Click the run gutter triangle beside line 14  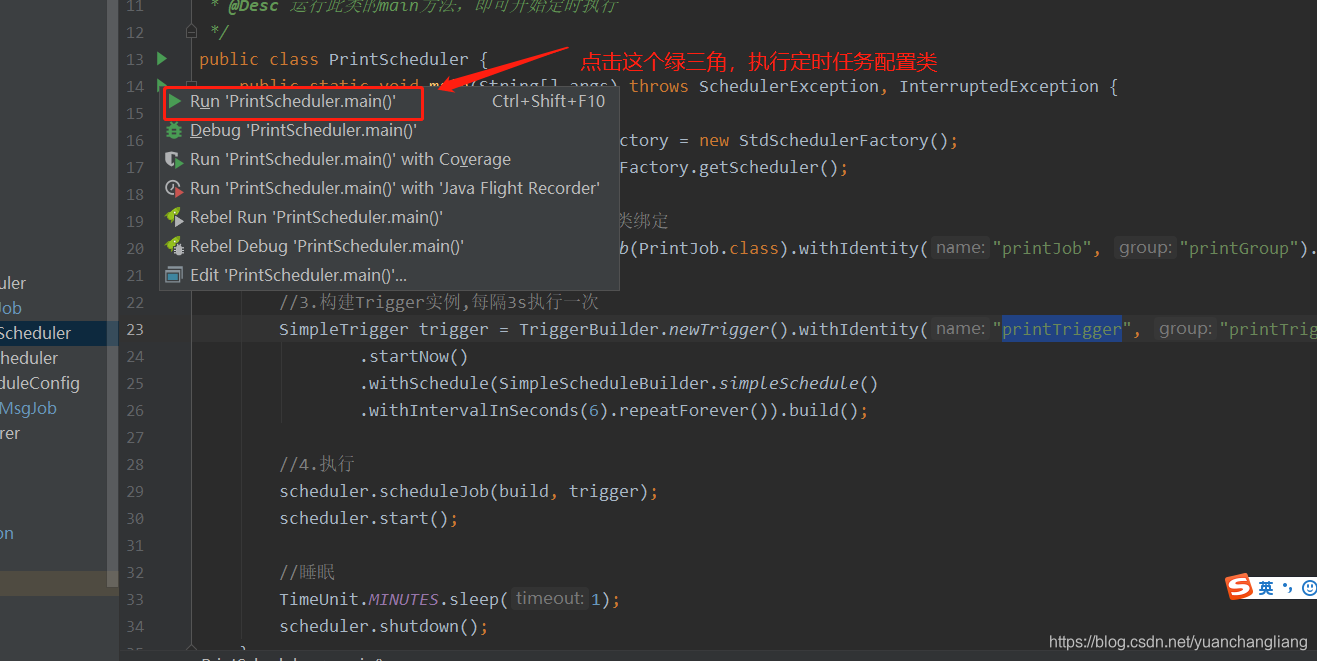[x=162, y=84]
